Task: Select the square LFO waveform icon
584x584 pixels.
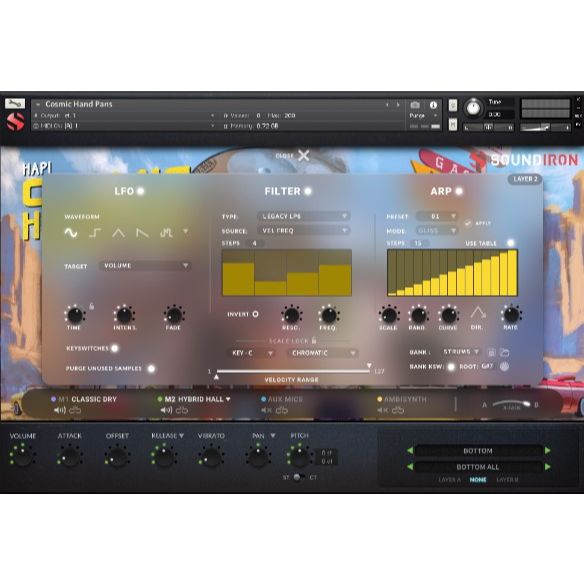Action: coord(95,233)
